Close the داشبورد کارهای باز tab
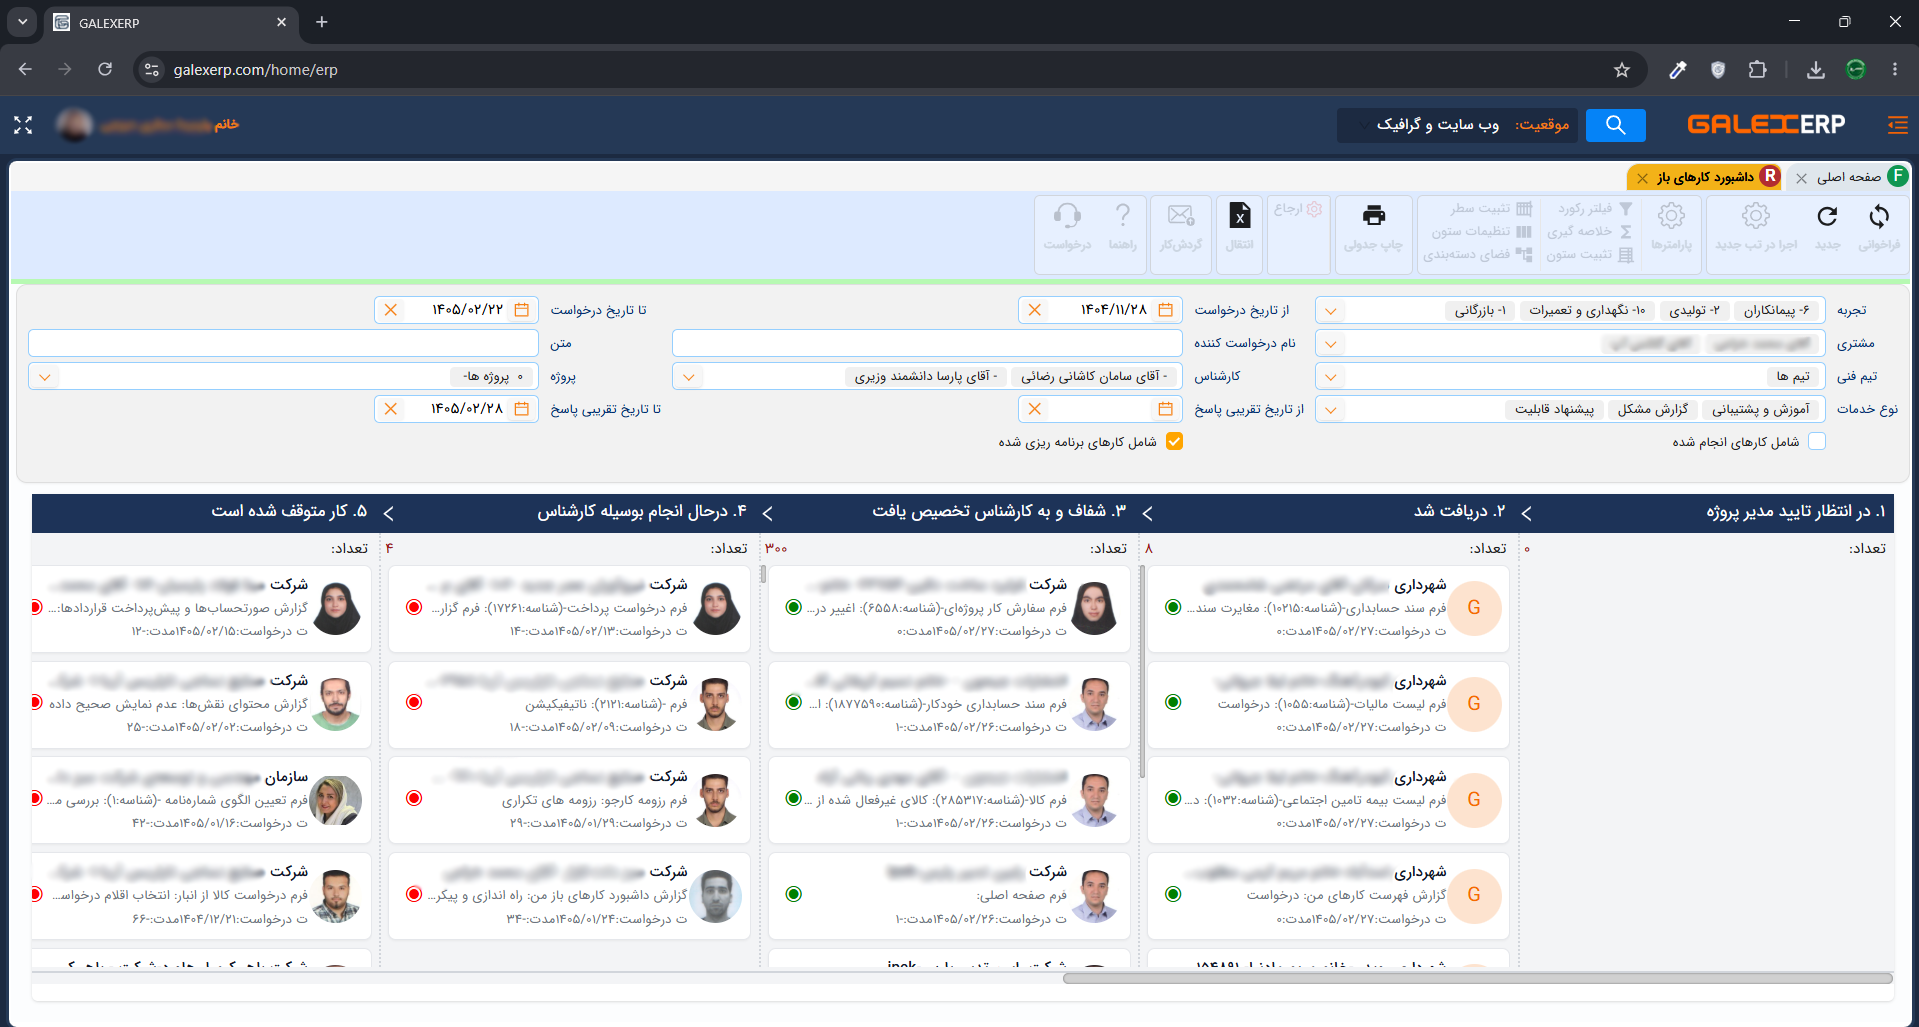This screenshot has height=1027, width=1919. (1642, 178)
